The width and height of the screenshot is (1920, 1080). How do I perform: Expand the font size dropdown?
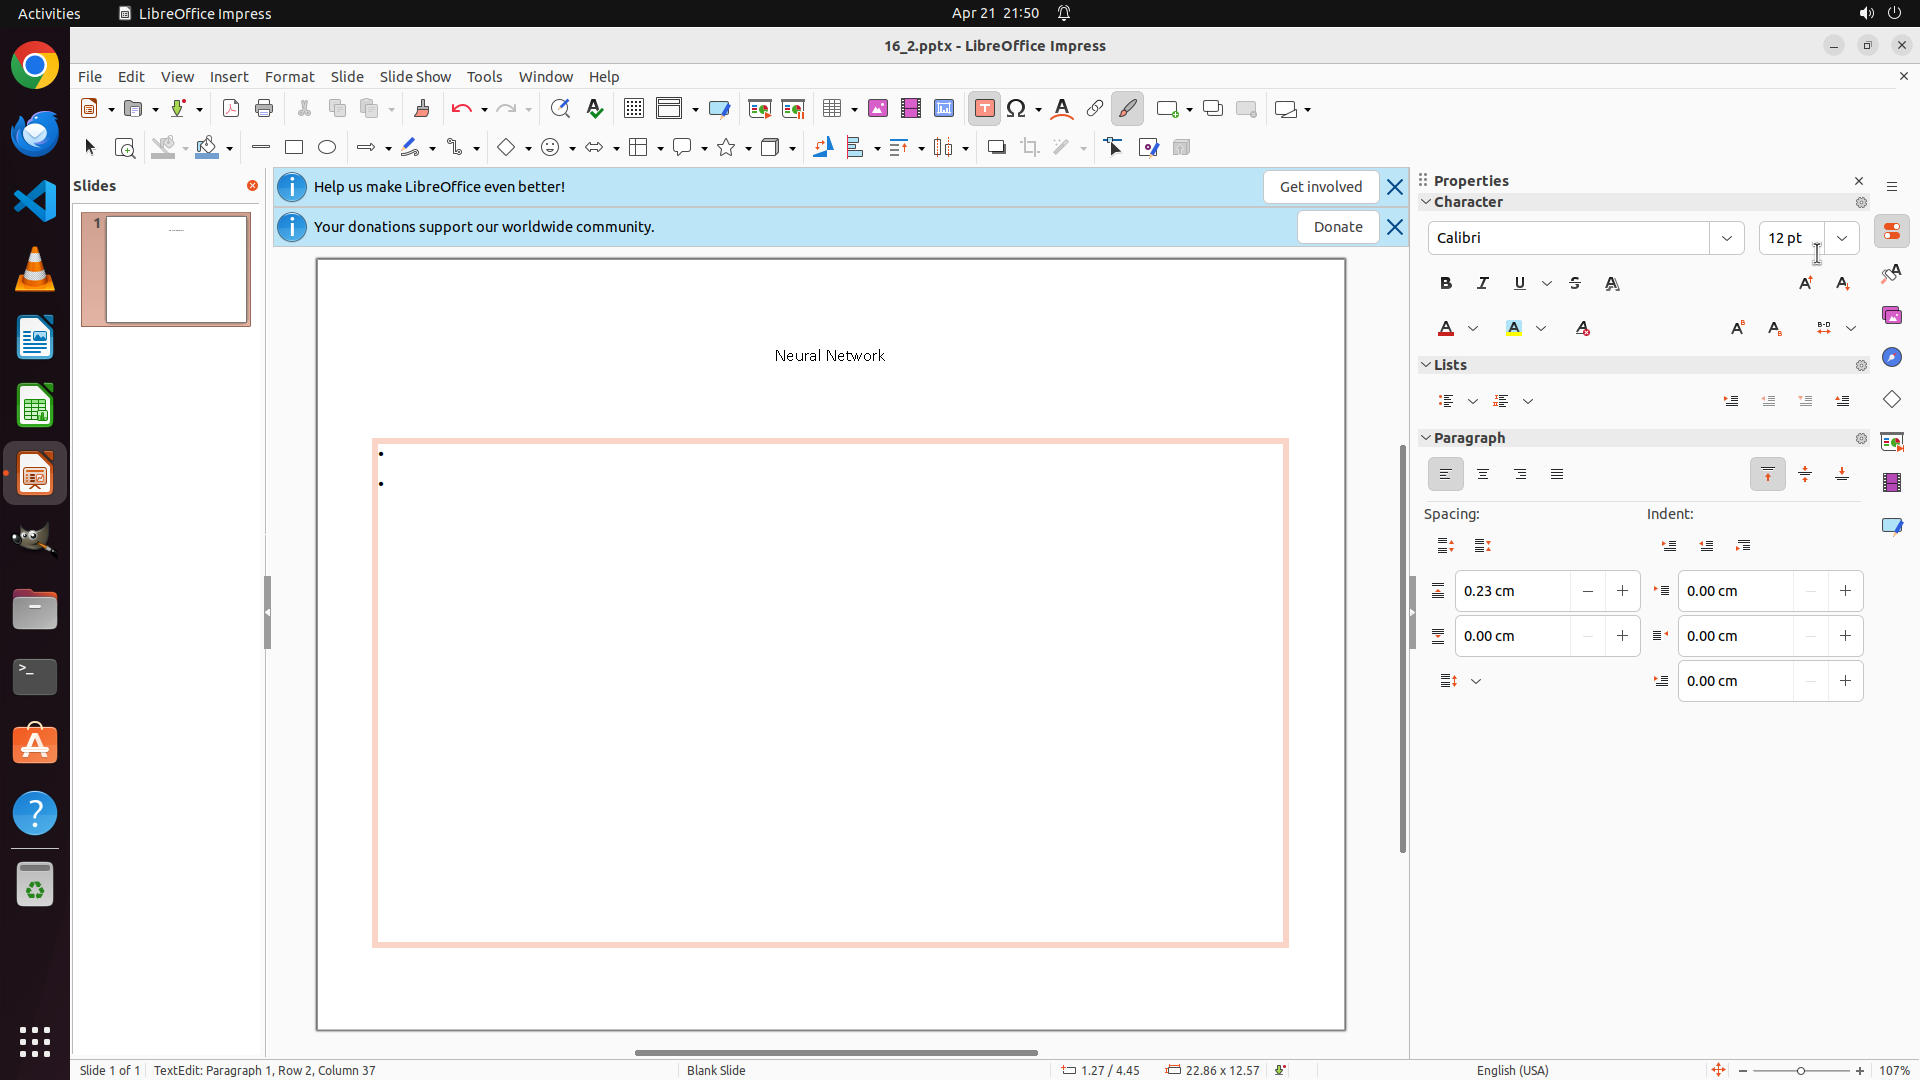tap(1842, 238)
